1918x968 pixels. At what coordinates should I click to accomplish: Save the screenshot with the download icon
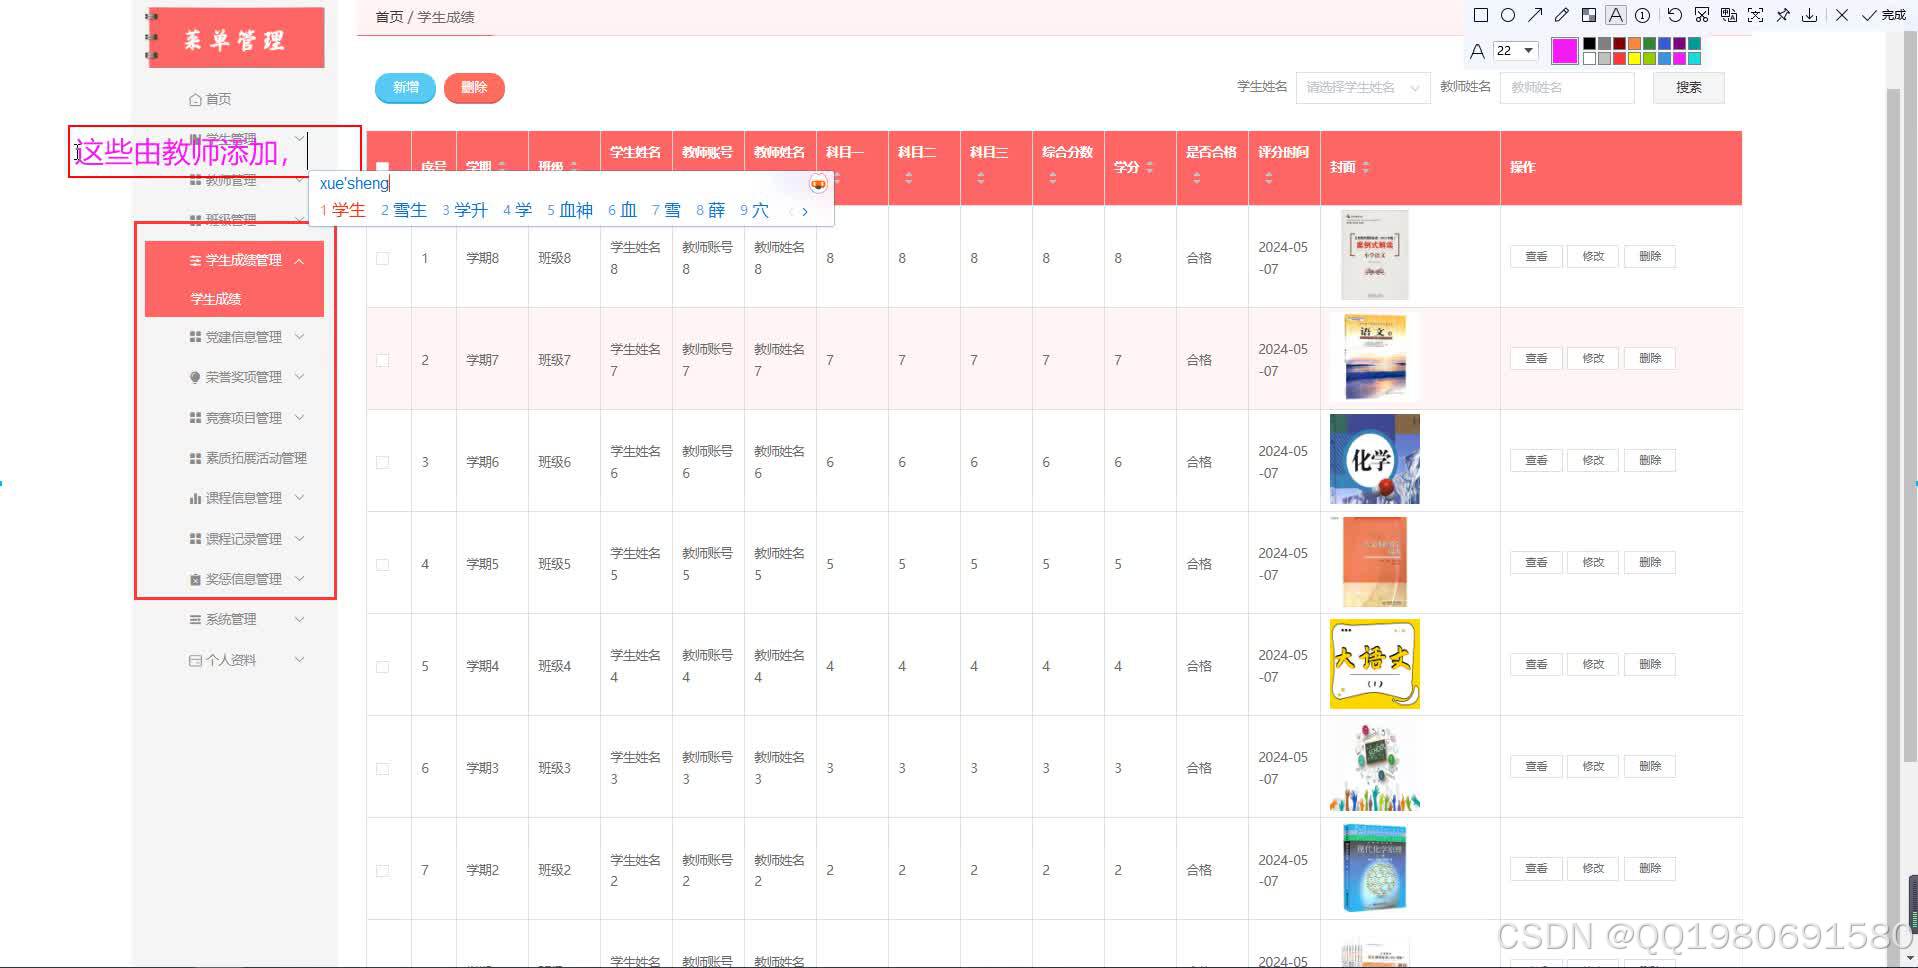(x=1810, y=15)
